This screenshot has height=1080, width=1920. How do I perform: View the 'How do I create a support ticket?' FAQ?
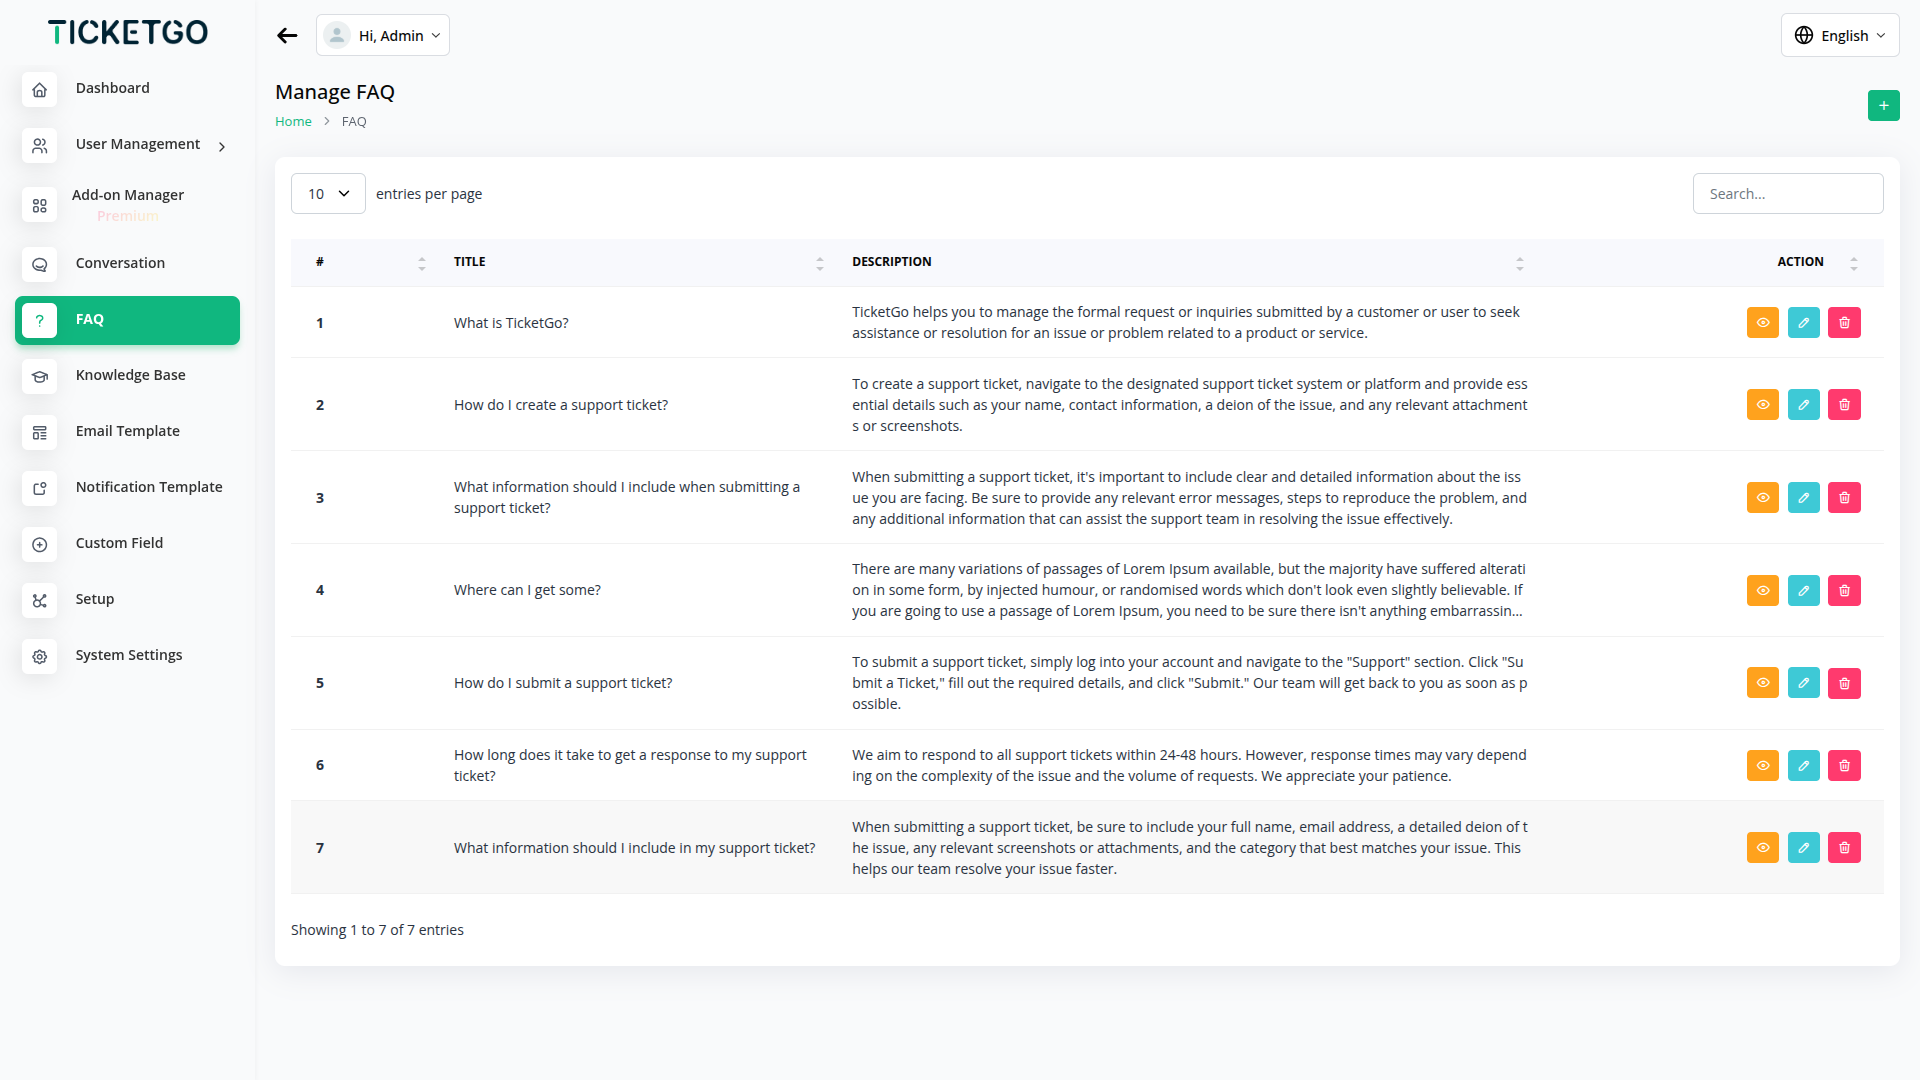(x=1762, y=405)
